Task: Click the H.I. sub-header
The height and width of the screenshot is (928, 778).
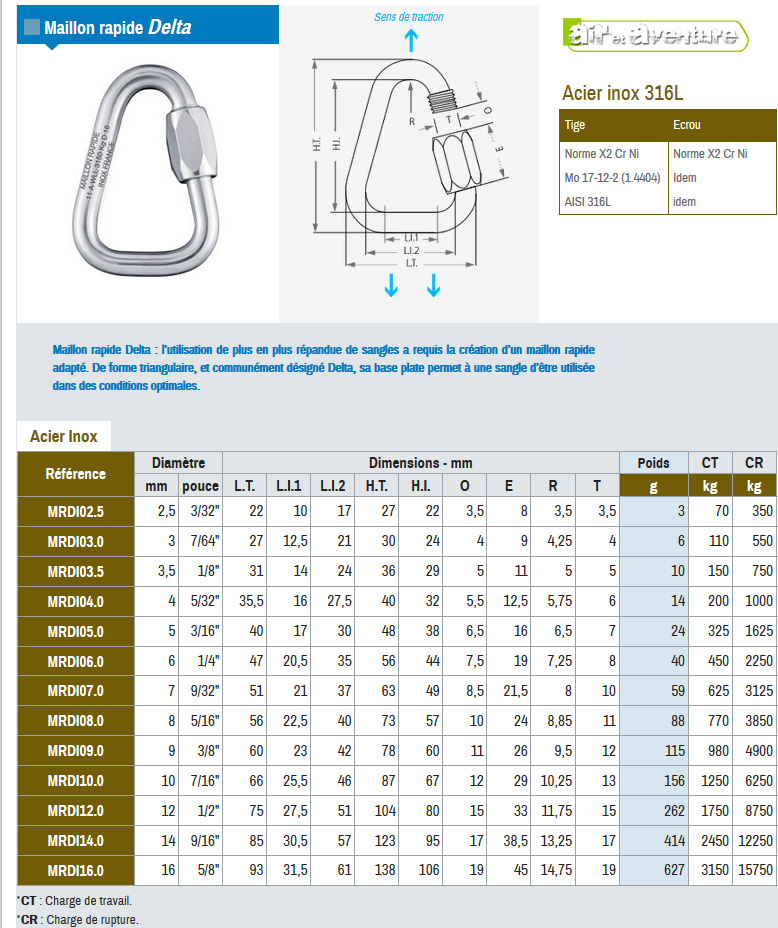Action: 421,486
